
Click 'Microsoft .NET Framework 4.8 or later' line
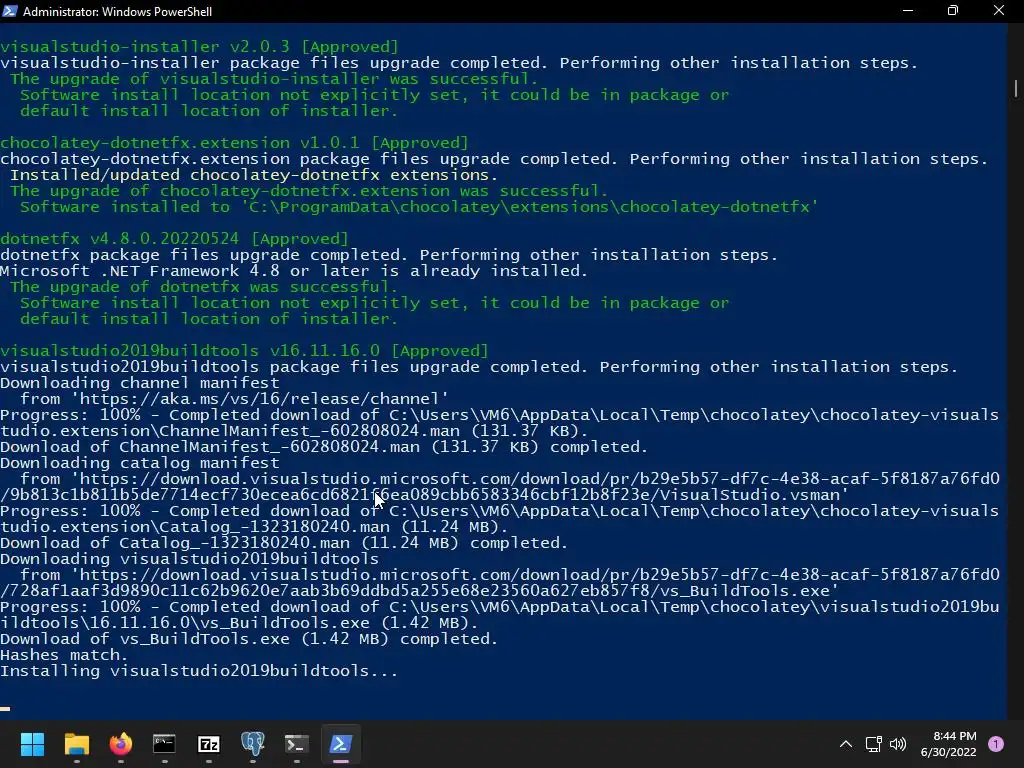pos(294,271)
